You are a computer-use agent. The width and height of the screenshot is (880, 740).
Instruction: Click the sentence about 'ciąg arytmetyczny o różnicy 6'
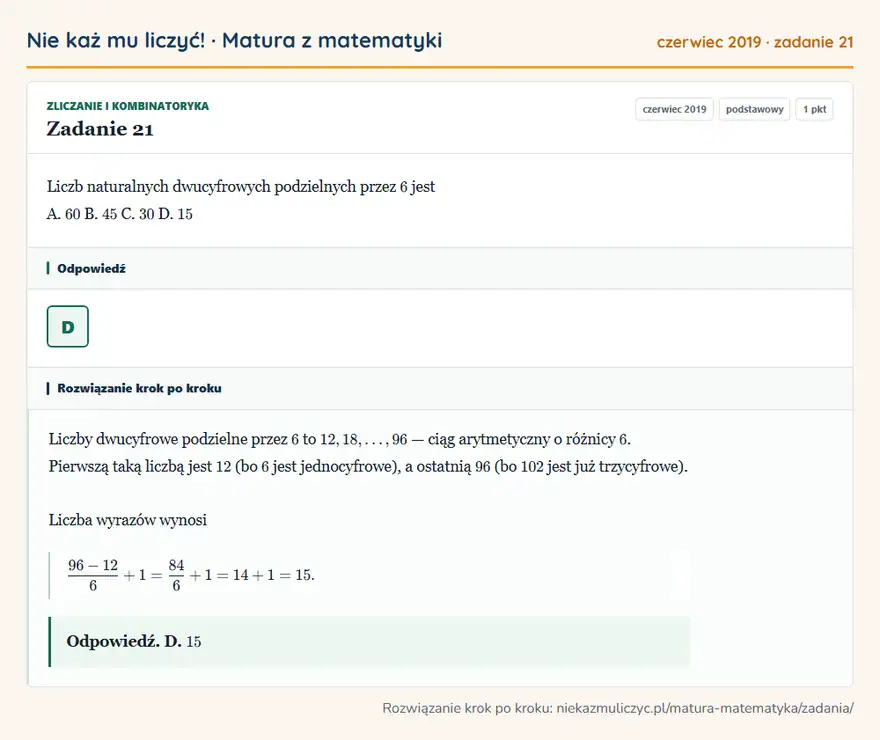click(340, 439)
